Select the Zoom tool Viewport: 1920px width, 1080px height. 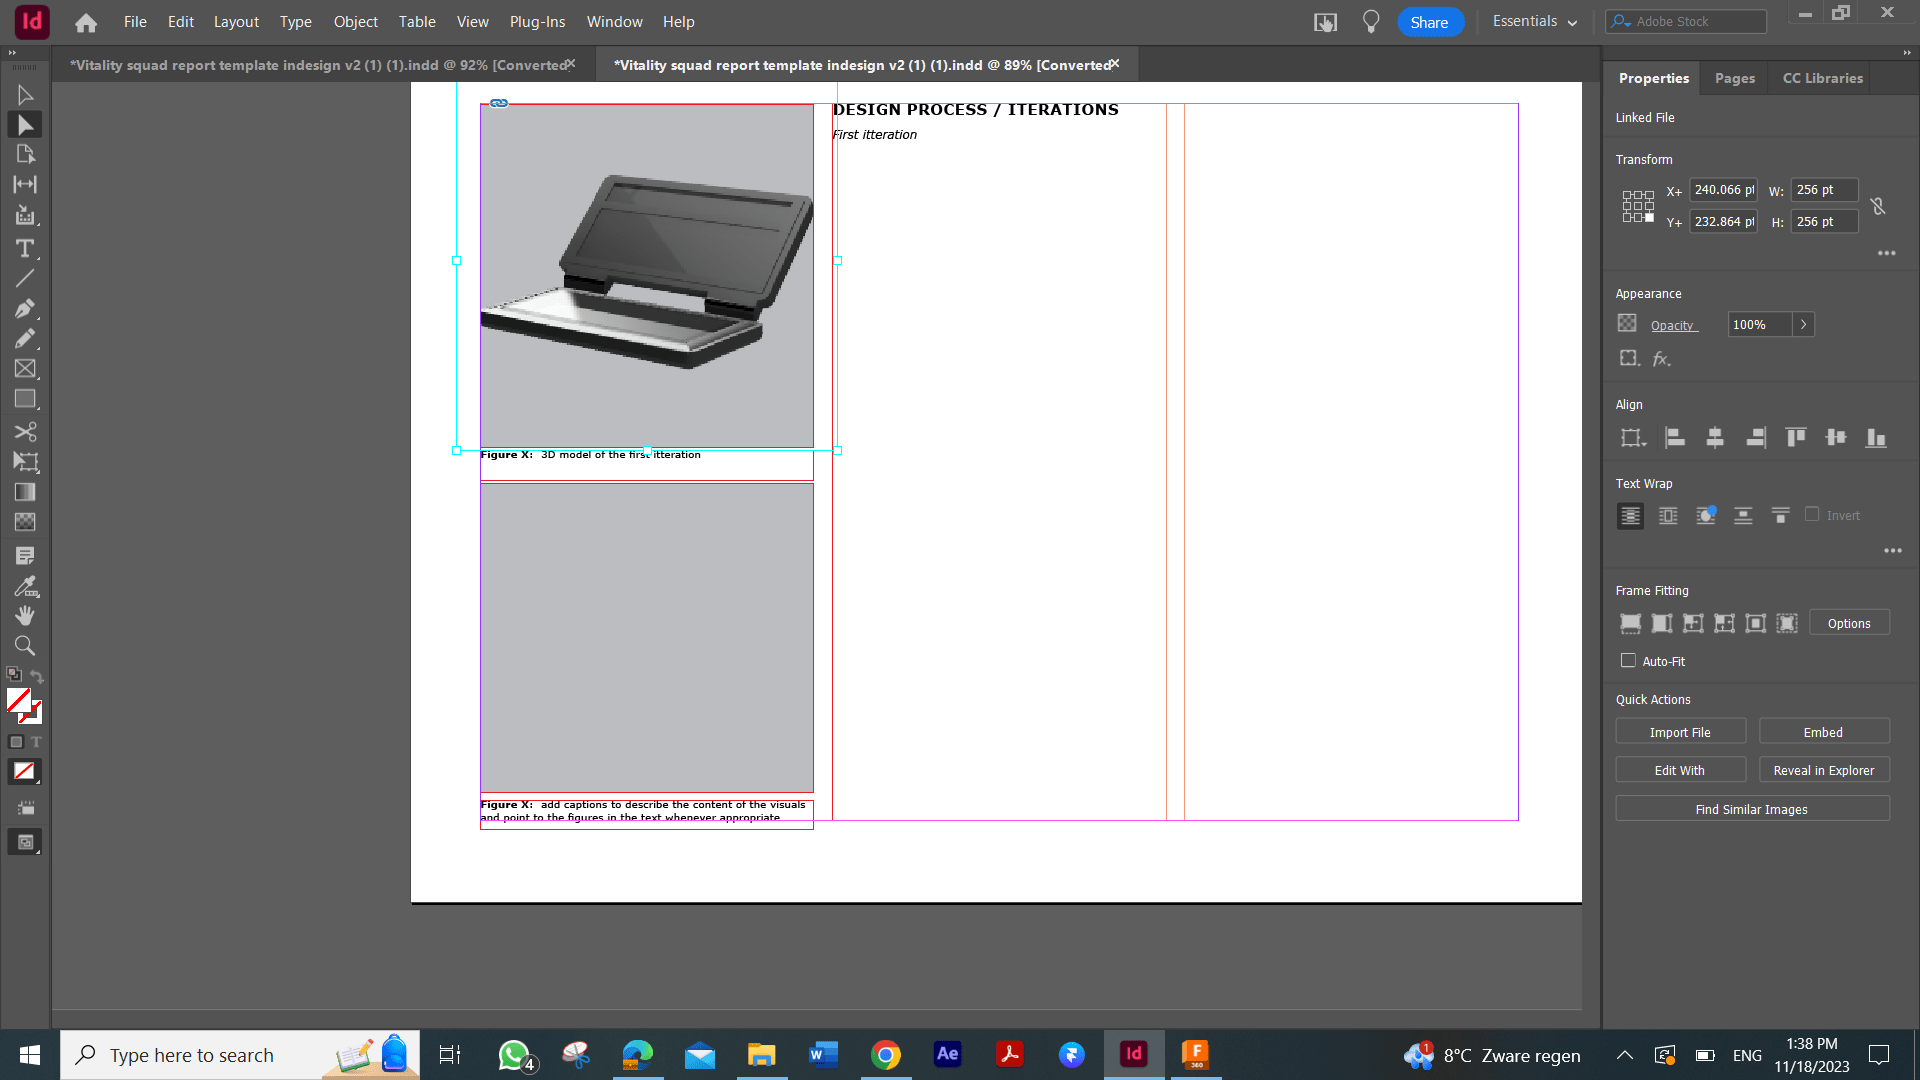pos(25,646)
